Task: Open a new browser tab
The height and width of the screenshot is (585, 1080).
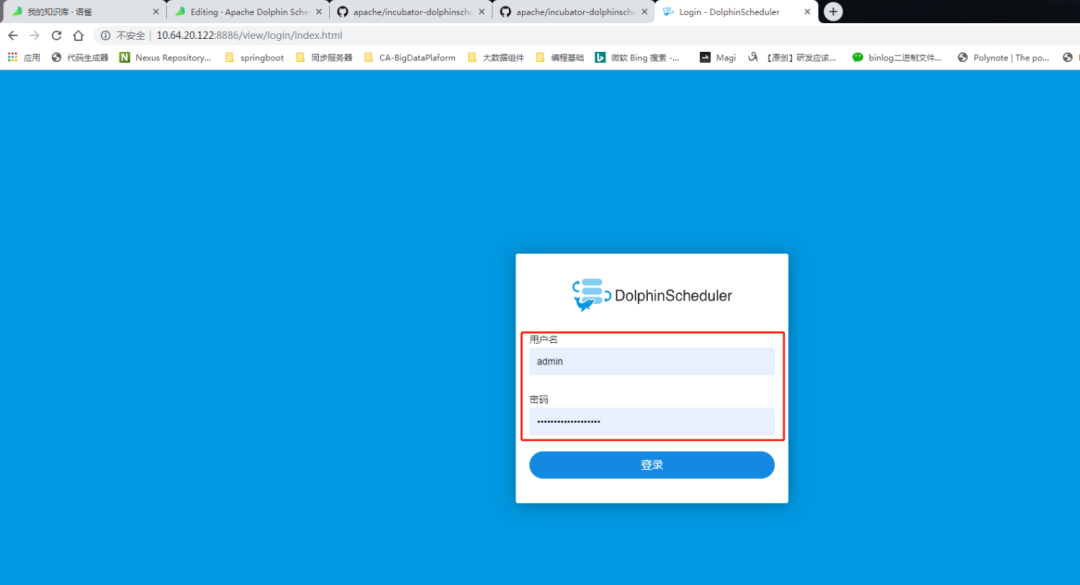Action: 833,12
